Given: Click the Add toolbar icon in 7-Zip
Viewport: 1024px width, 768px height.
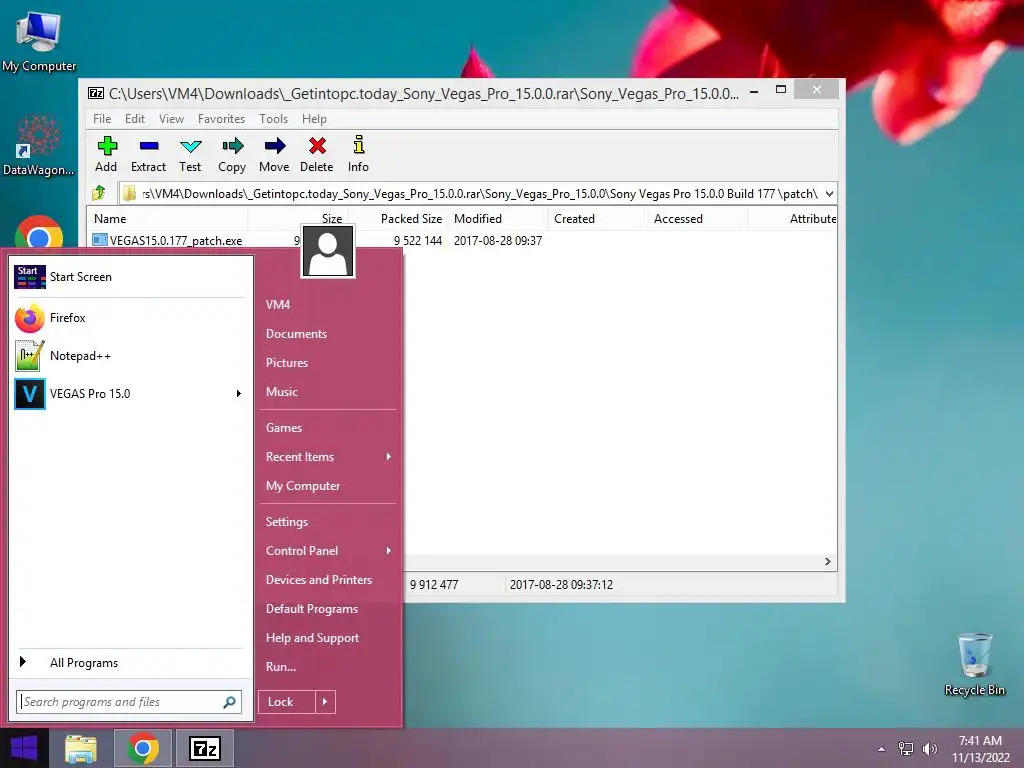Looking at the screenshot, I should click(x=106, y=154).
